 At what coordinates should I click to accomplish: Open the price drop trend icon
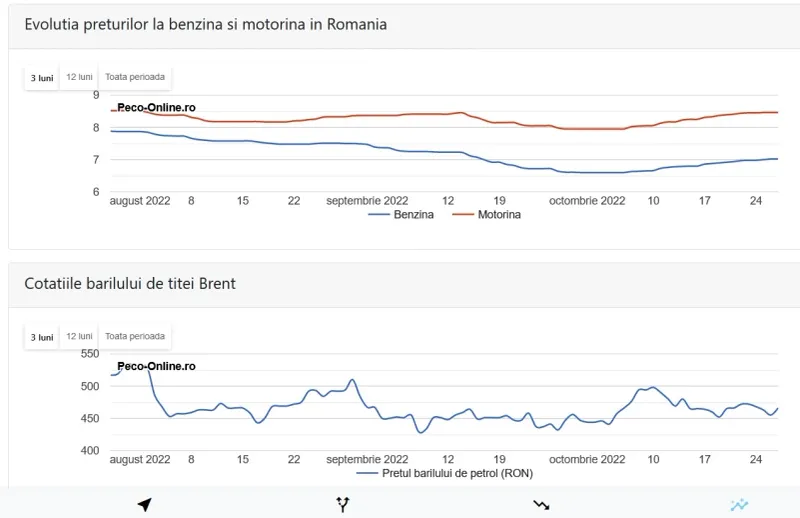[541, 505]
